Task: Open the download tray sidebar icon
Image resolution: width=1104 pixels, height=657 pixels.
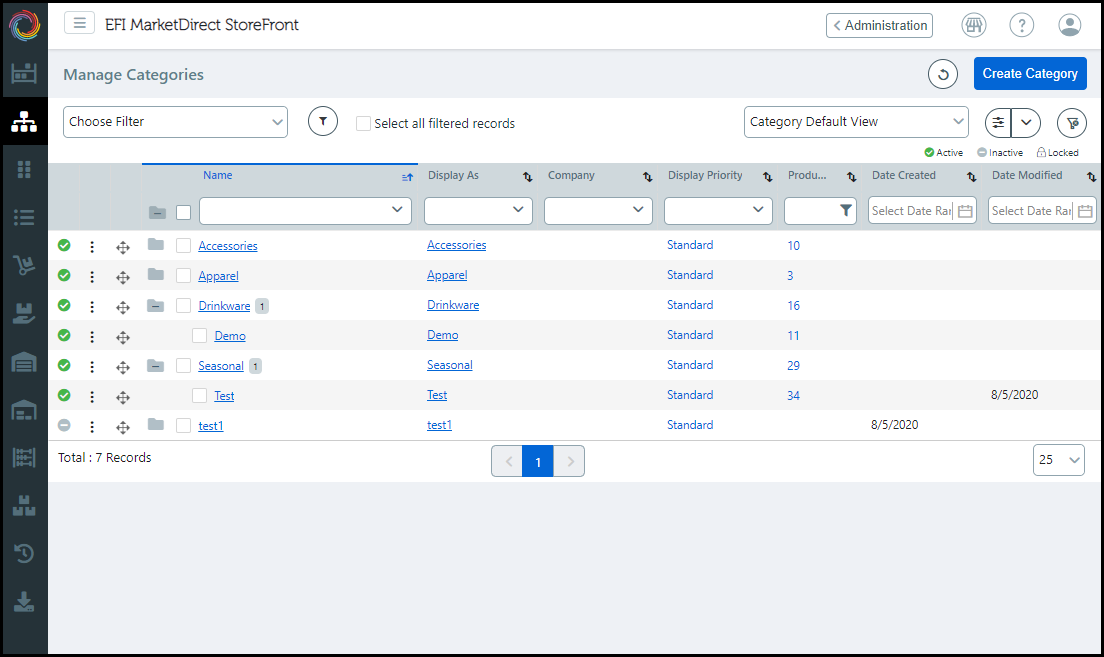Action: tap(24, 601)
